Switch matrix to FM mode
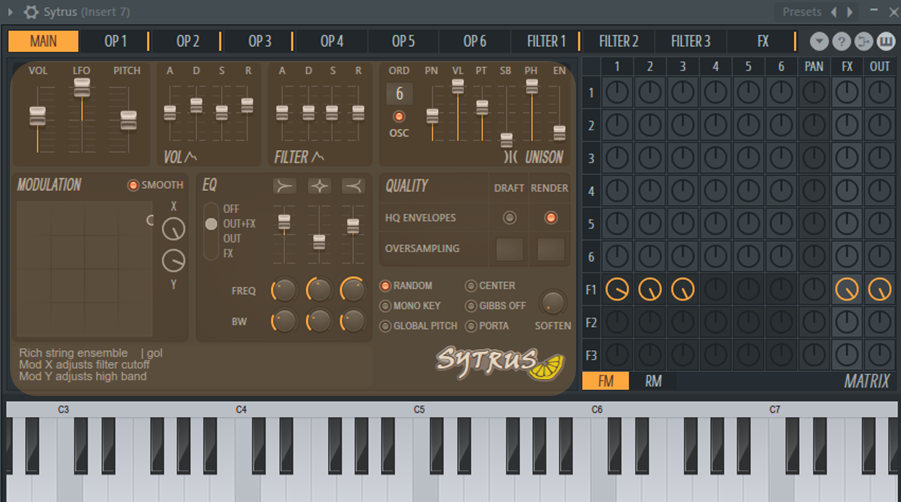Screen dimensions: 901x502 pyautogui.click(x=606, y=381)
